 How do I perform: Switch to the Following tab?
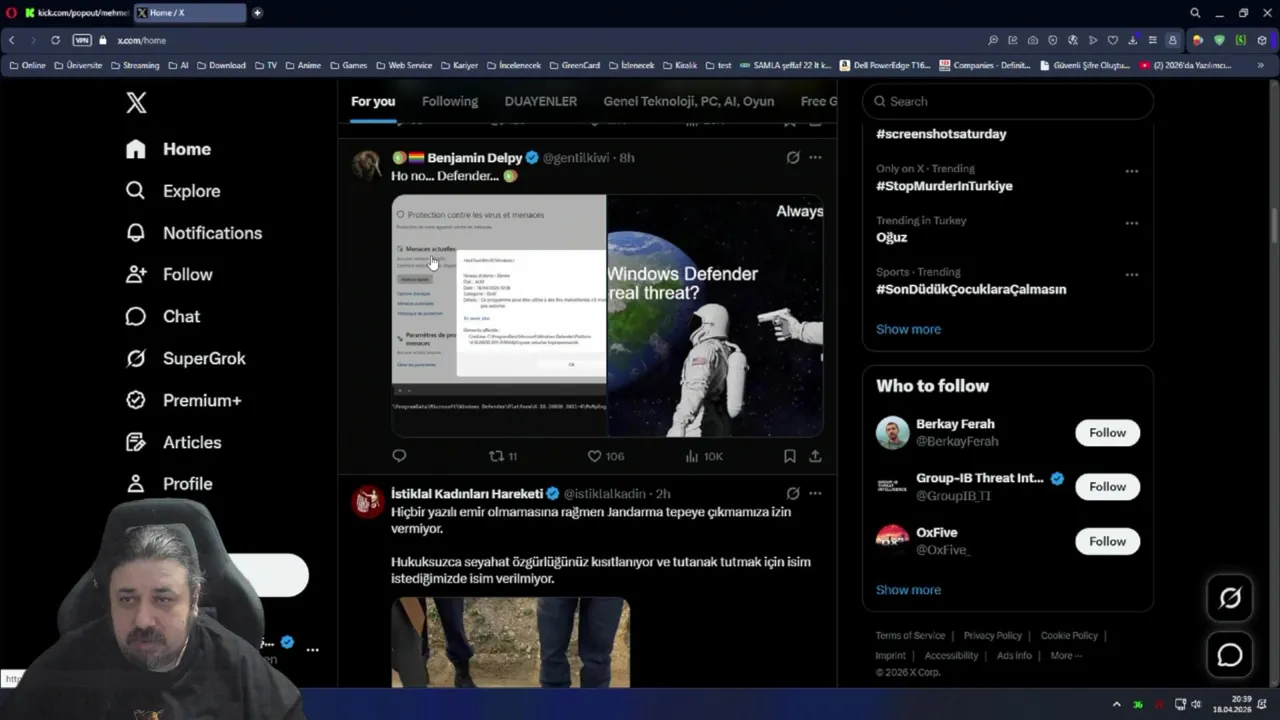pyautogui.click(x=450, y=101)
